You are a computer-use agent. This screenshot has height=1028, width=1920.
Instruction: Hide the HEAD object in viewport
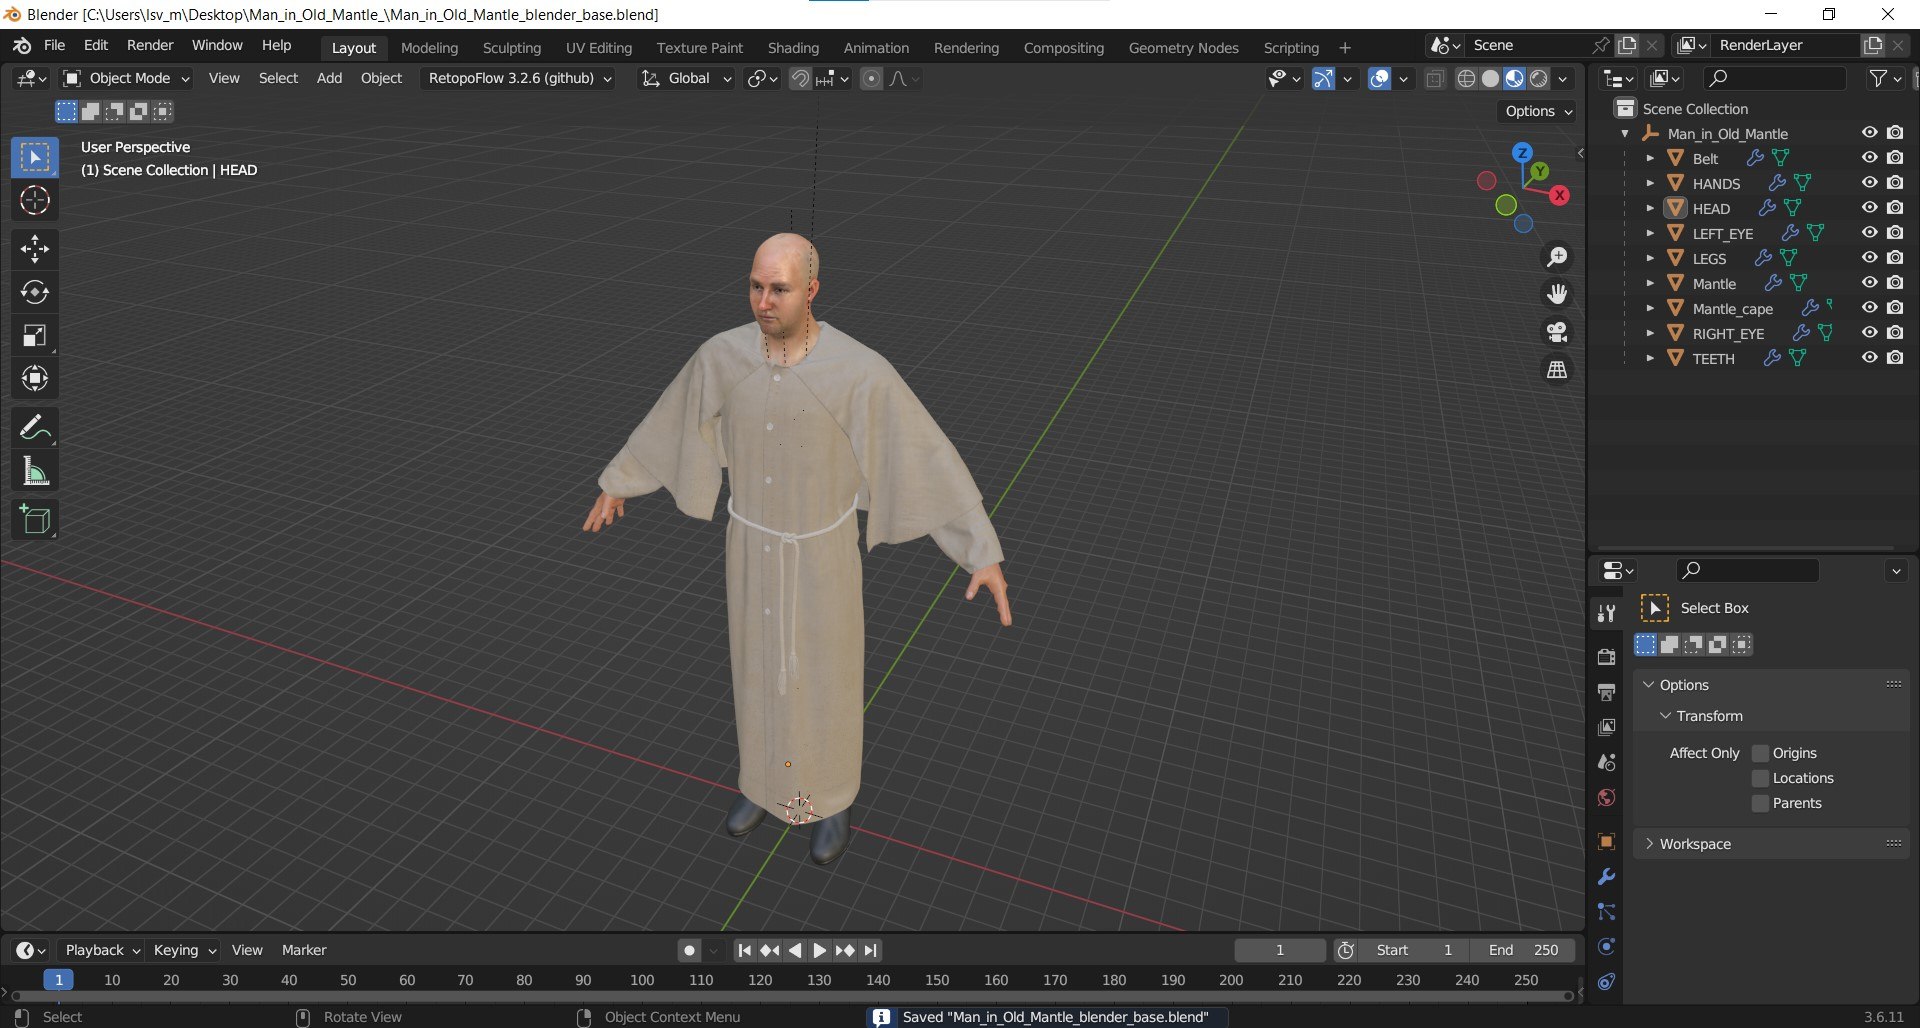[x=1869, y=208]
